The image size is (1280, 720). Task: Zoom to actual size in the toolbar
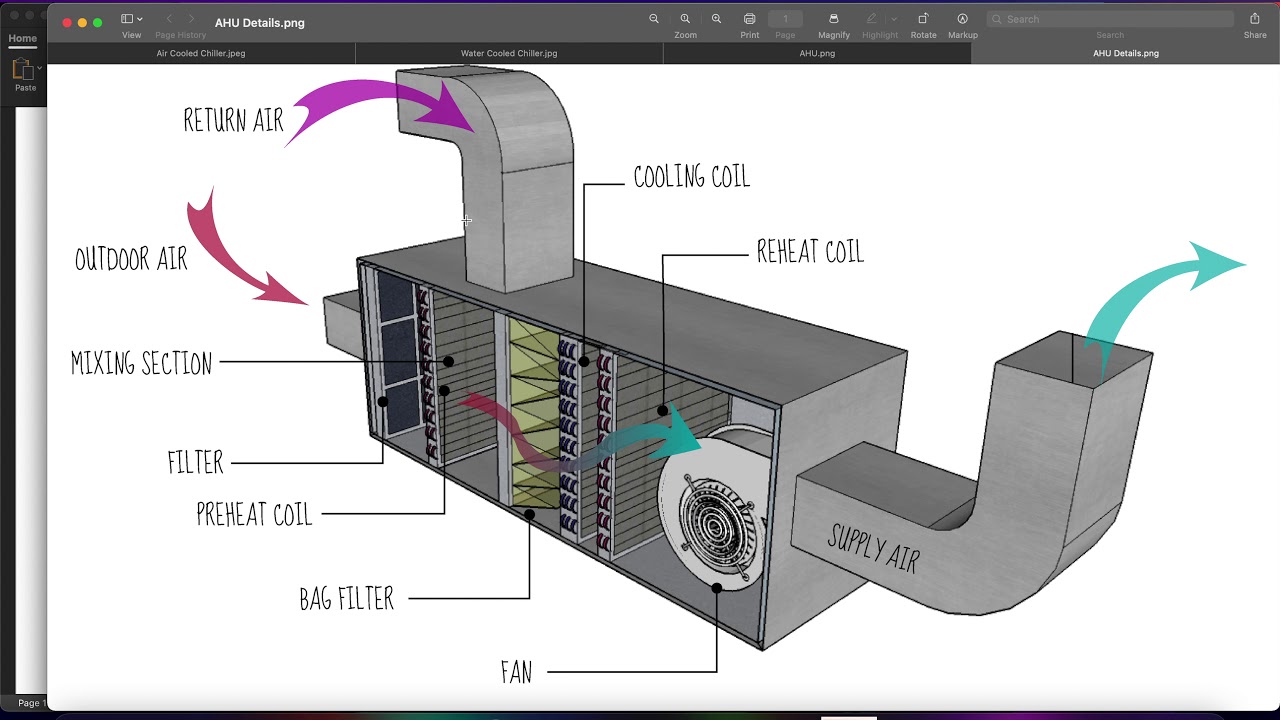685,19
